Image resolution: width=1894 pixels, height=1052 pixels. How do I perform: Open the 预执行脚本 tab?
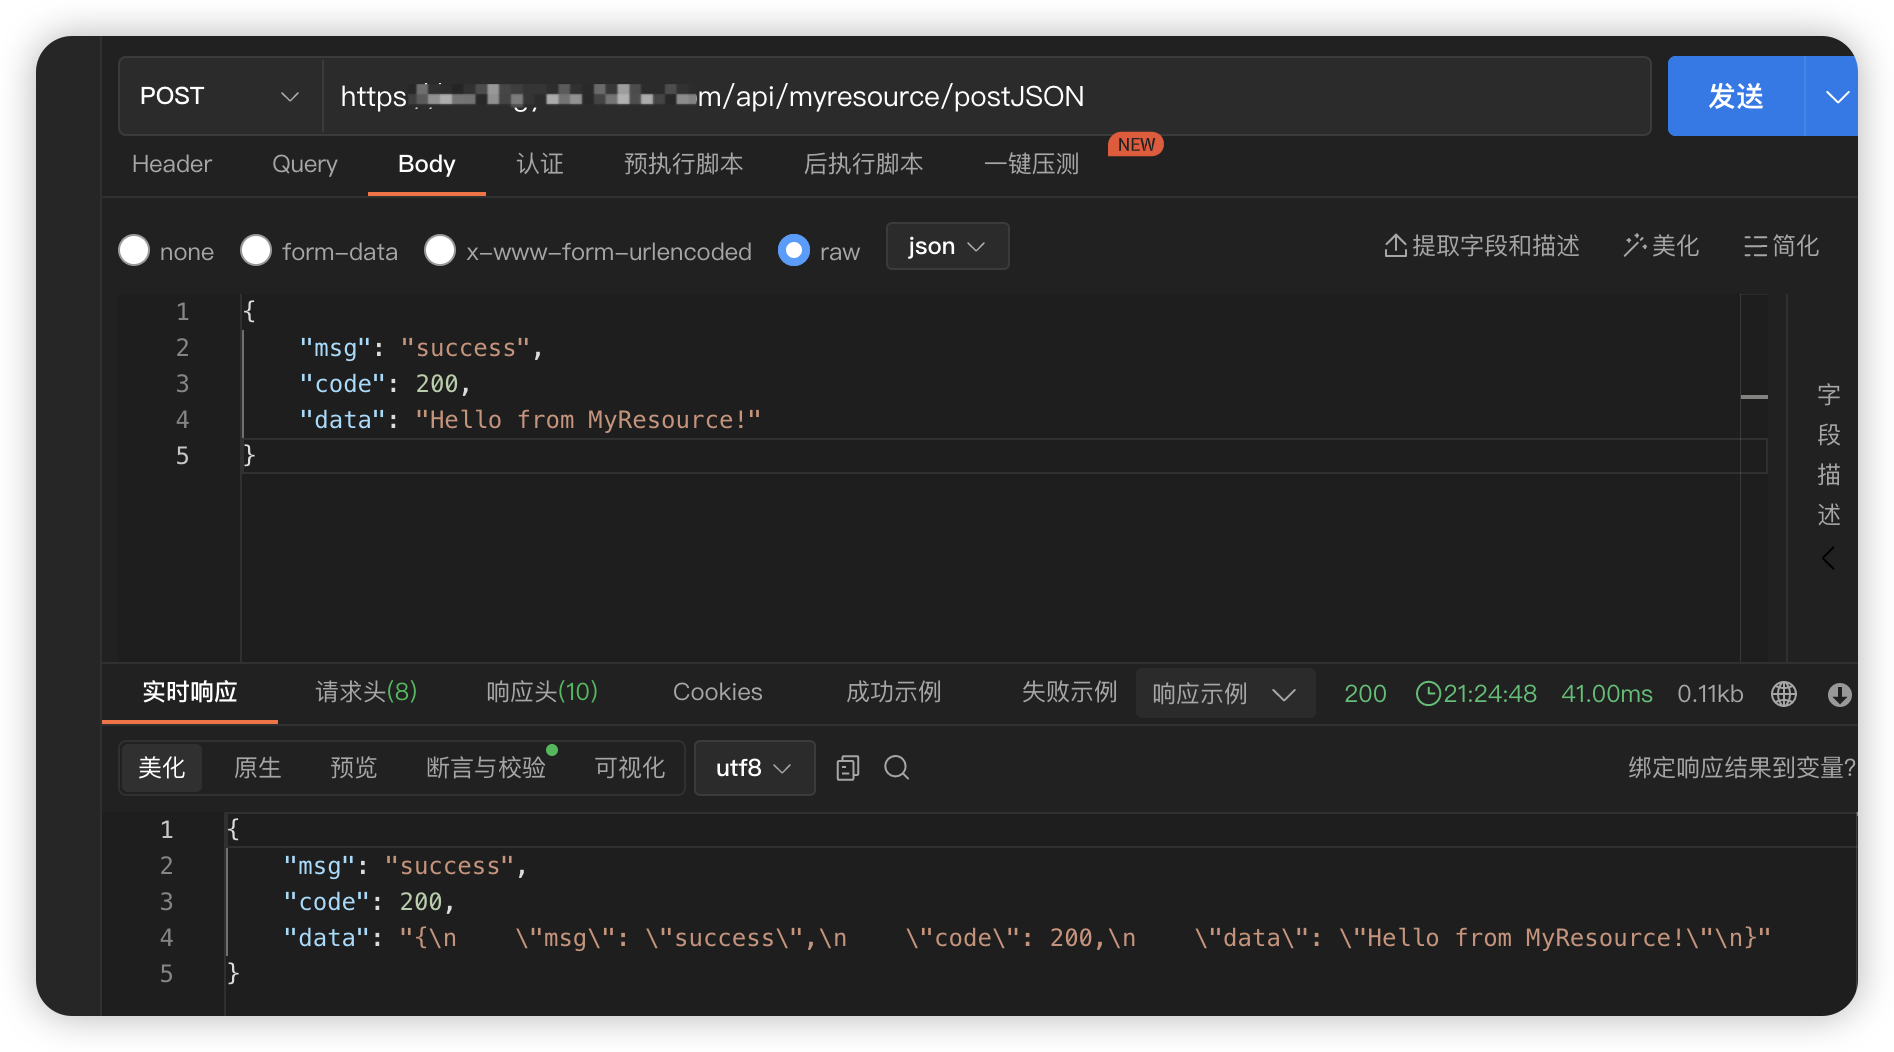pyautogui.click(x=684, y=164)
